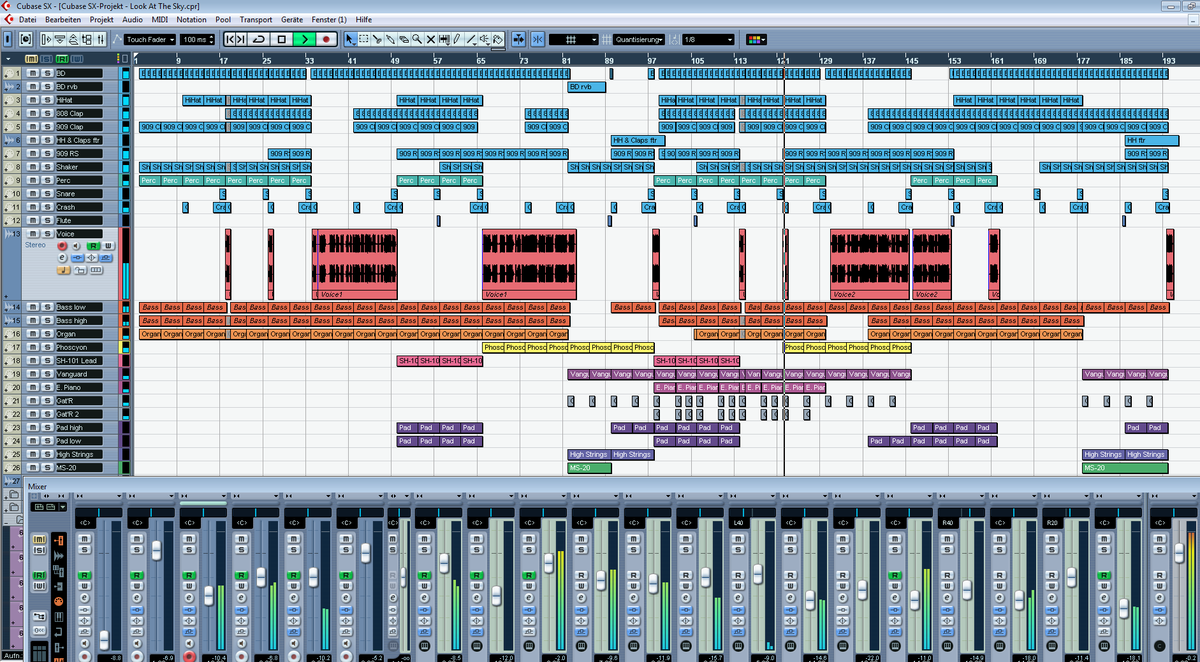Select the Line tool
The height and width of the screenshot is (662, 1200).
click(470, 39)
